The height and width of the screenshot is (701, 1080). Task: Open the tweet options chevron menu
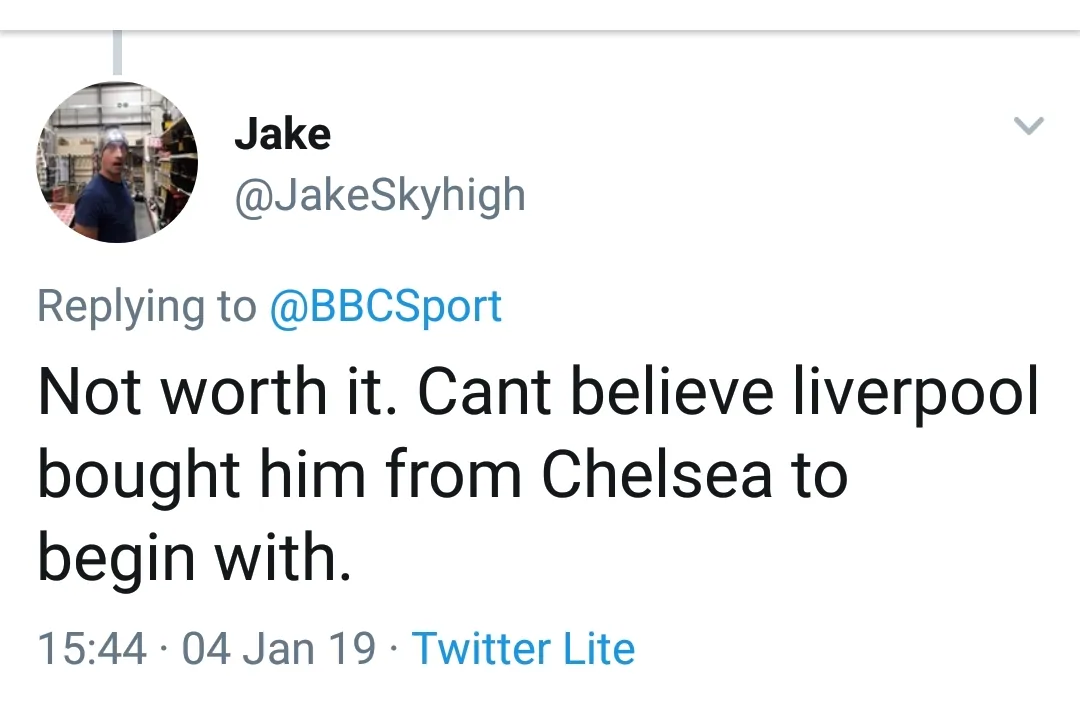pos(1028,126)
